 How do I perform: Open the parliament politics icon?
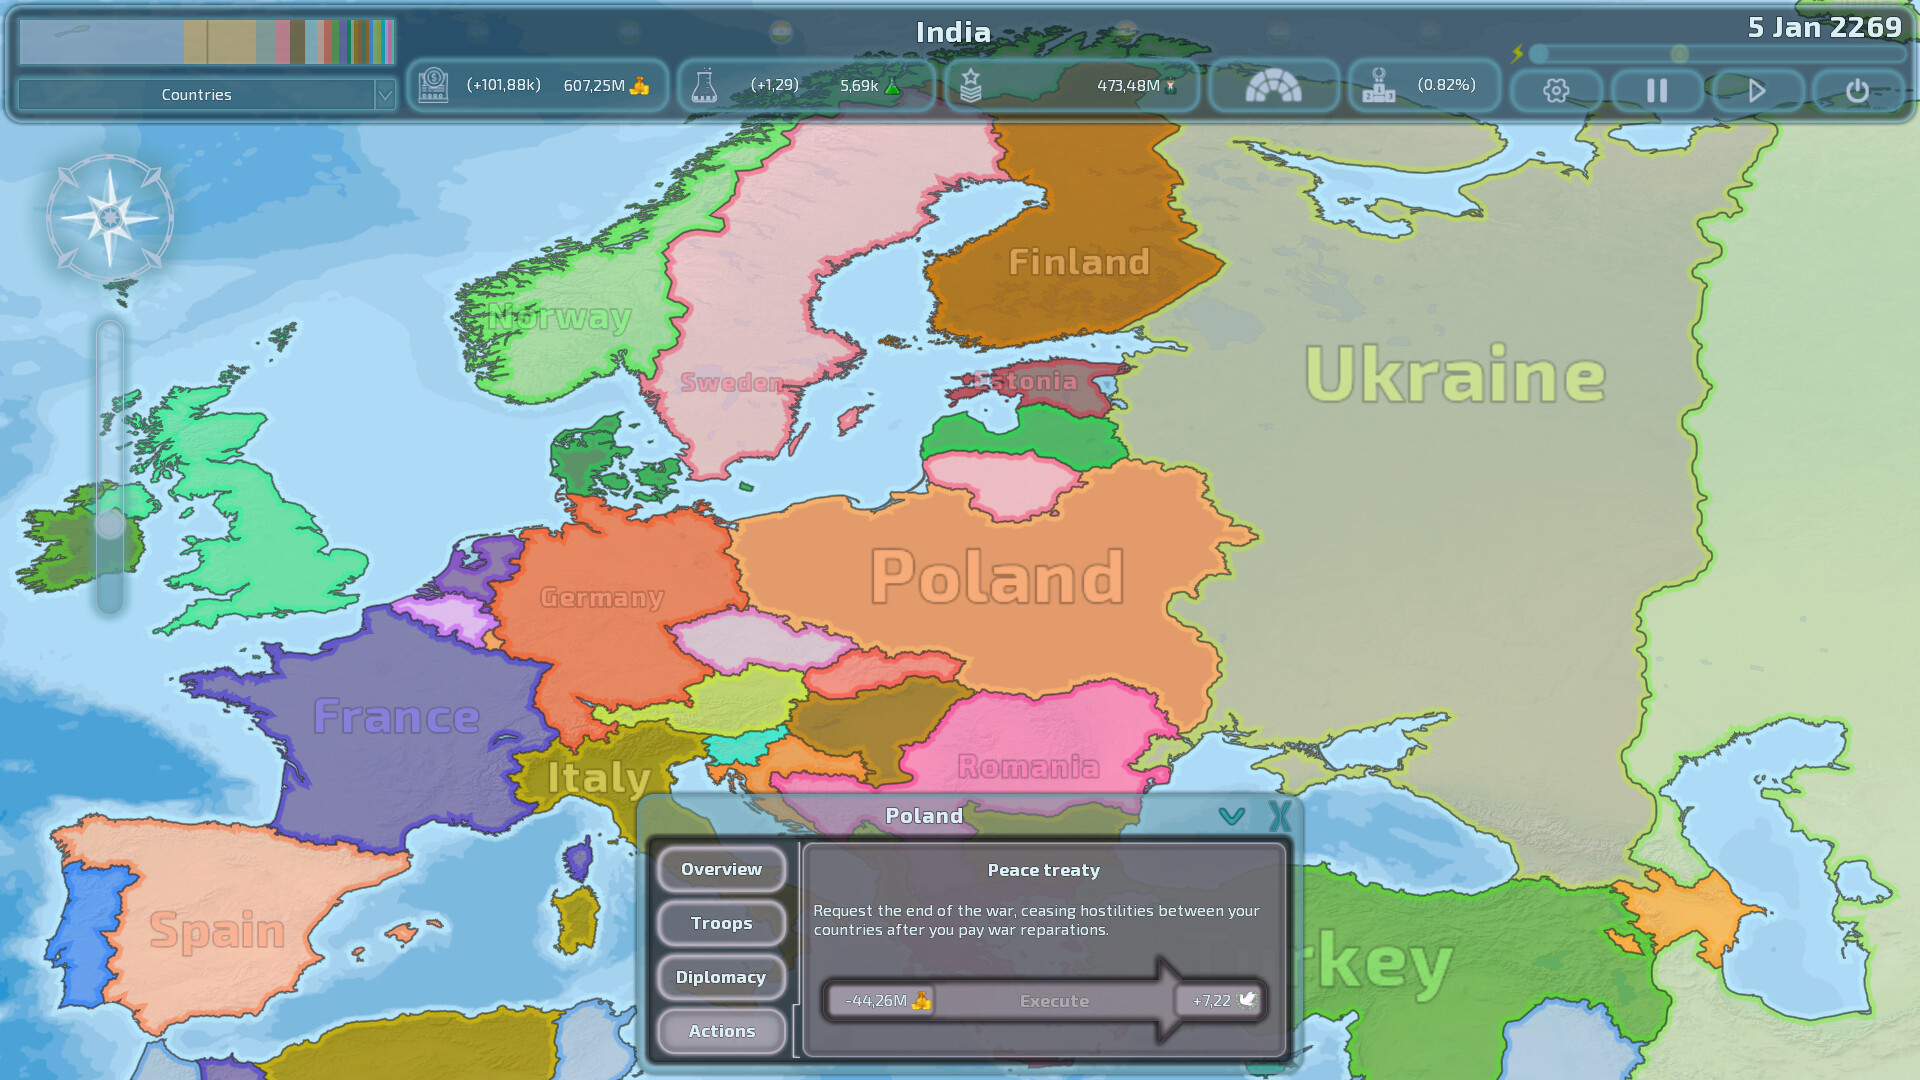pyautogui.click(x=1273, y=87)
